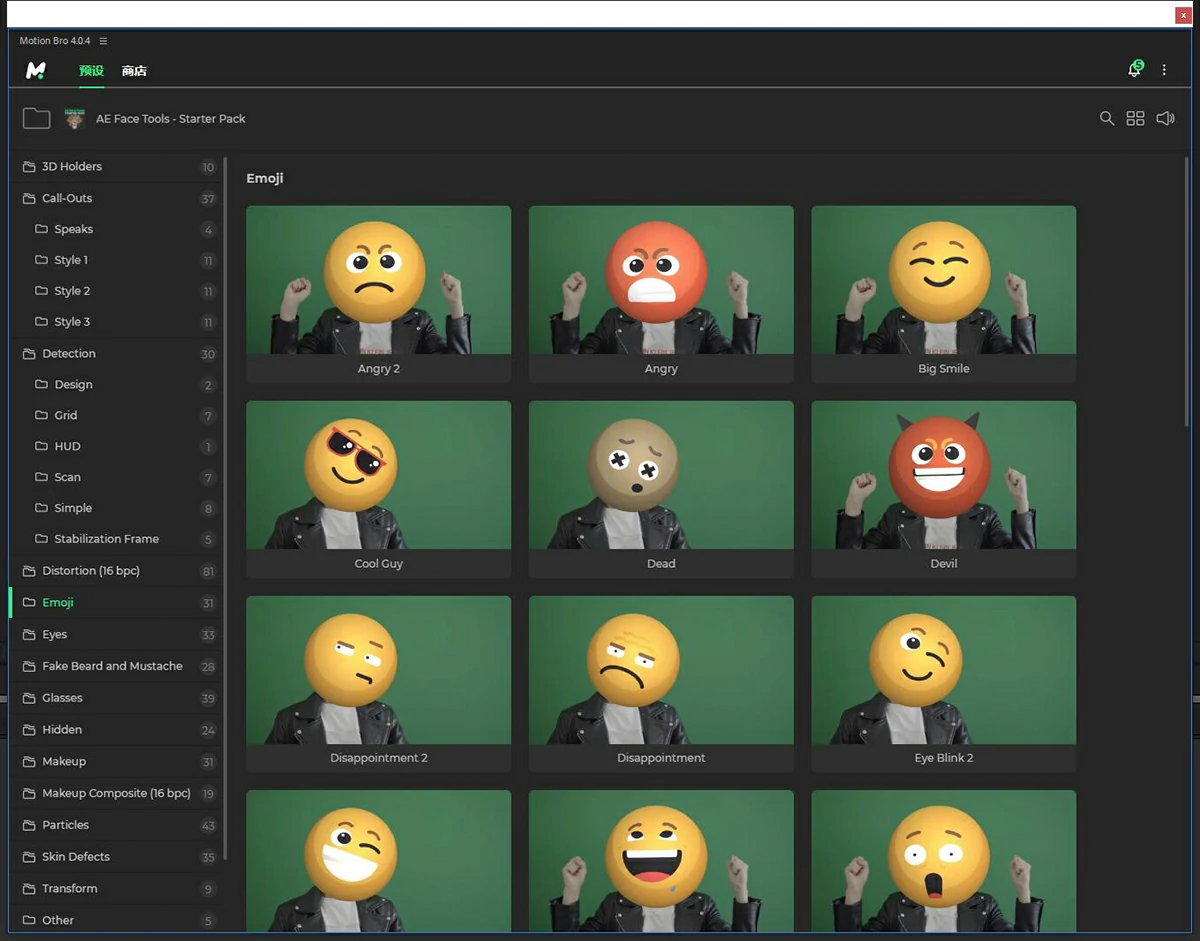Select the laughing open-mouth emoji preset
The width and height of the screenshot is (1200, 941).
[x=661, y=861]
